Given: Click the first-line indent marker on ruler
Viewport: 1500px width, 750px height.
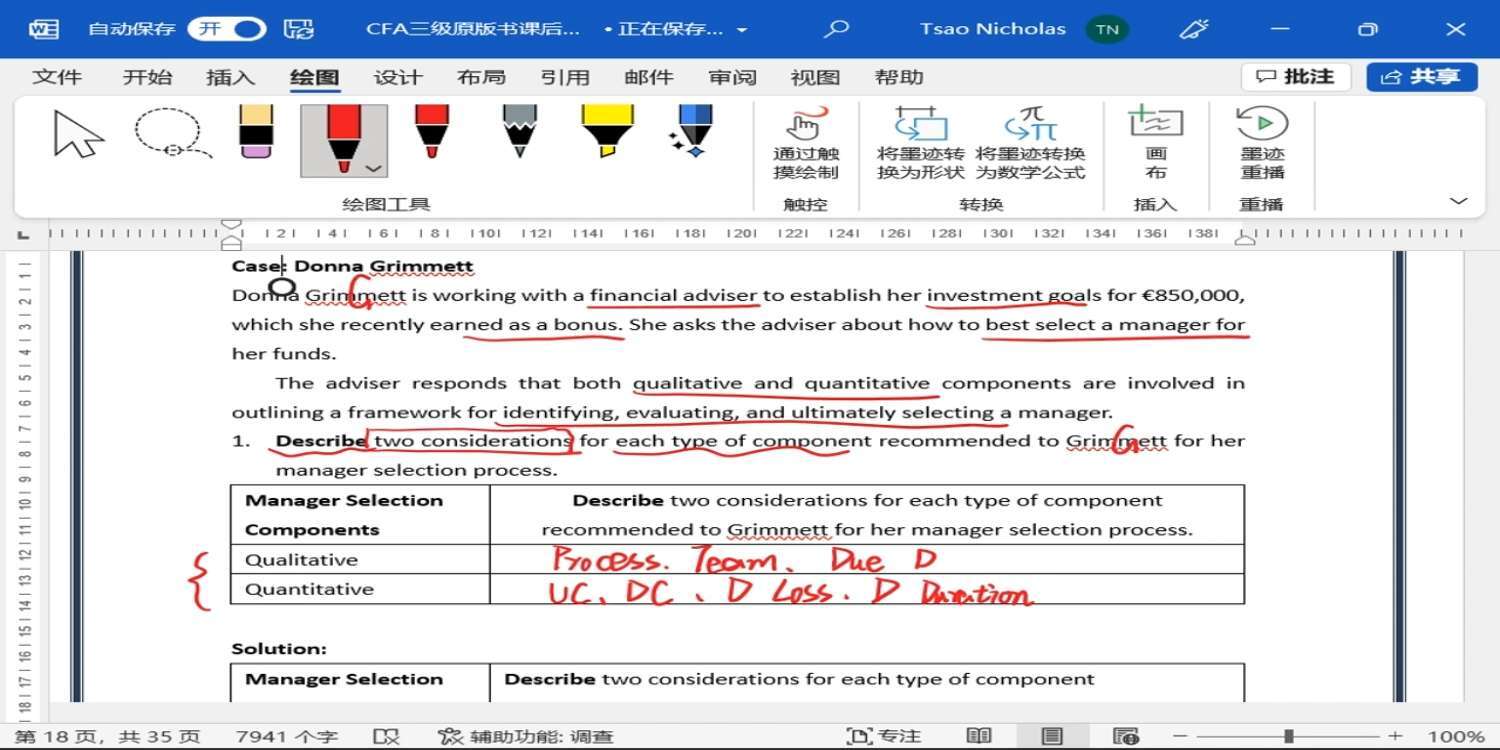Looking at the screenshot, I should (x=231, y=226).
